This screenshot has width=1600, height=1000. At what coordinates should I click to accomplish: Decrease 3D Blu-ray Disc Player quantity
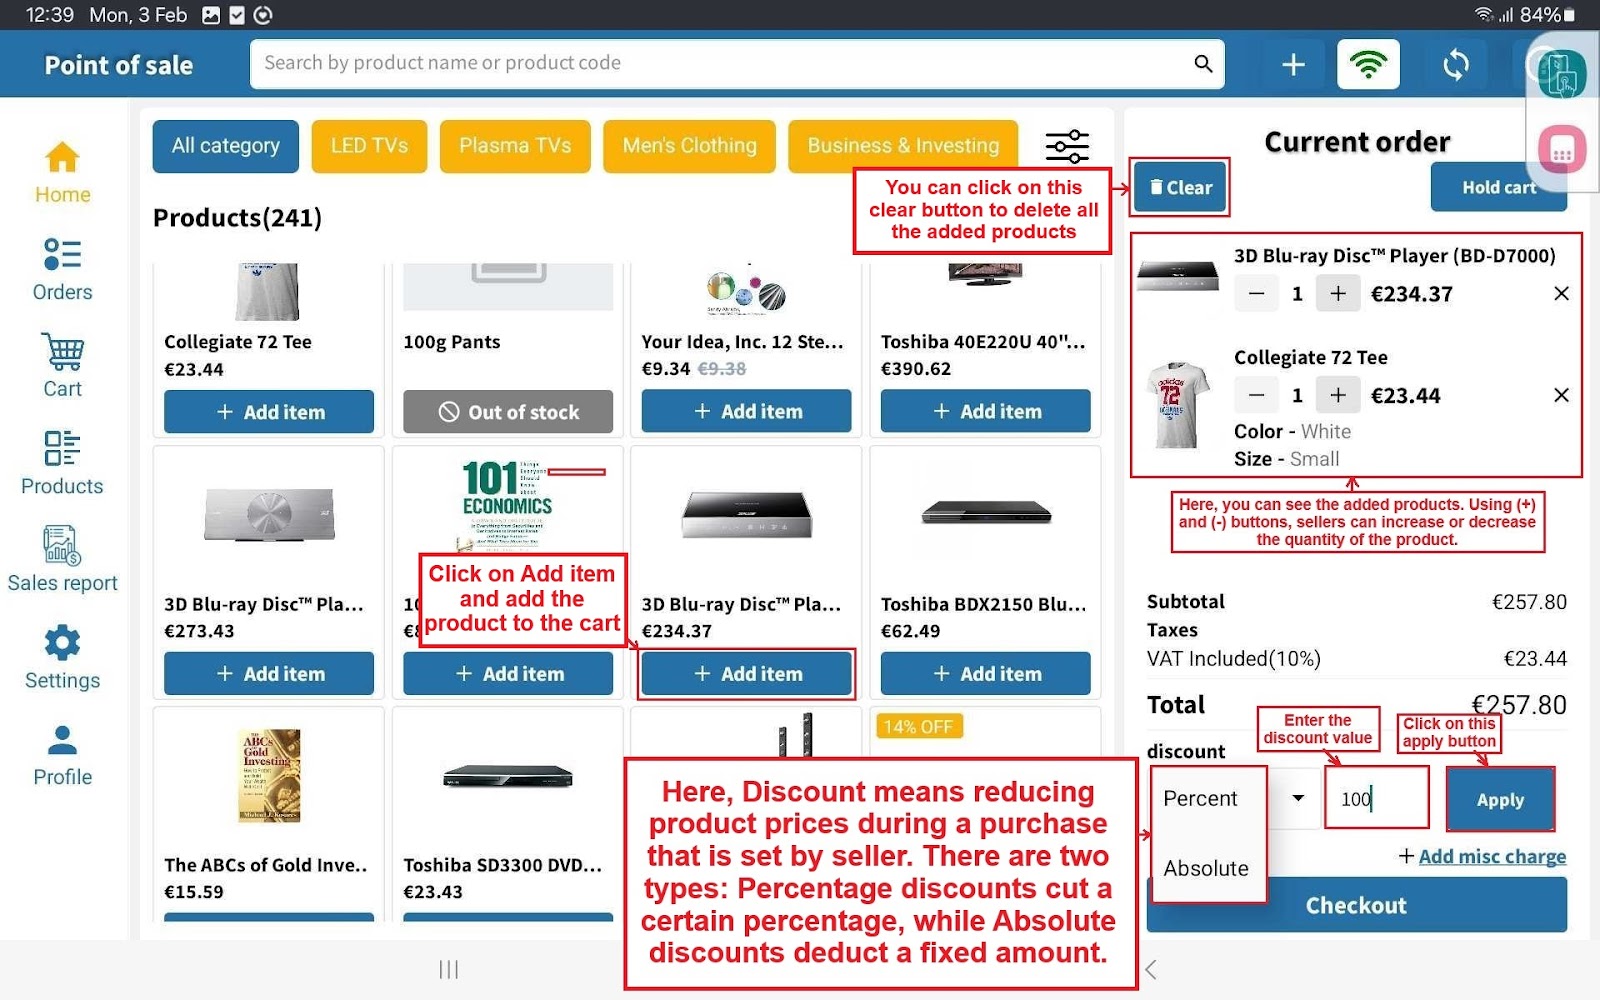[x=1256, y=294]
